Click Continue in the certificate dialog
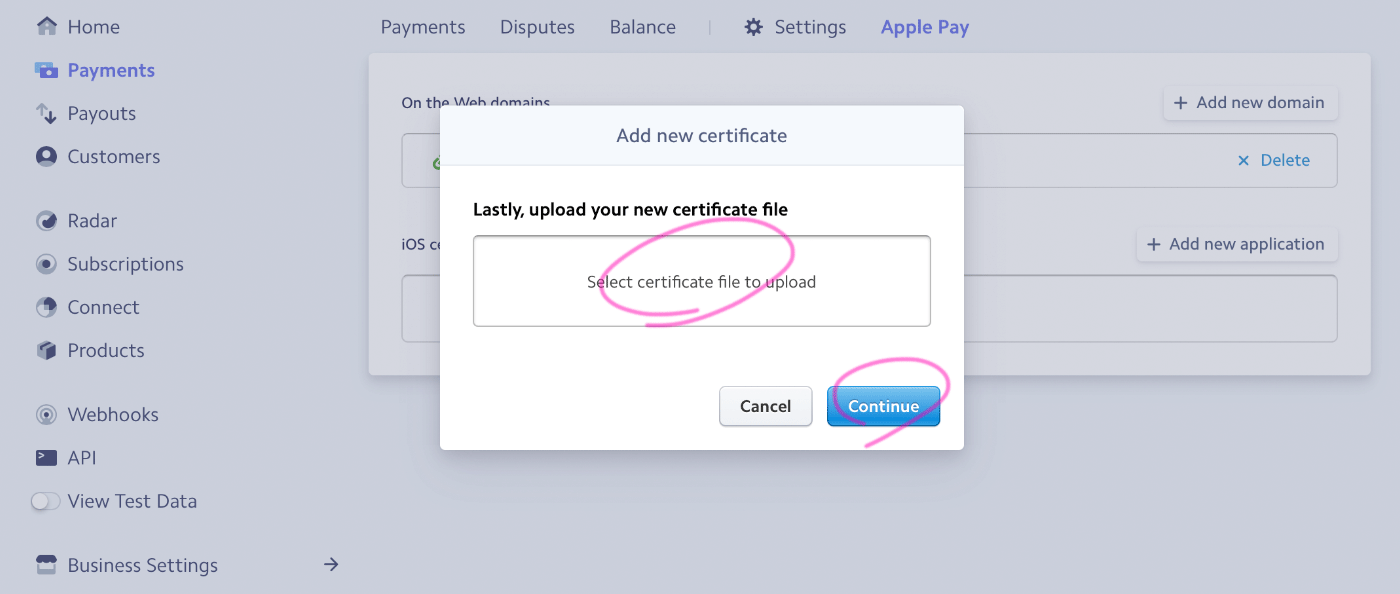This screenshot has height=594, width=1400. coord(883,406)
